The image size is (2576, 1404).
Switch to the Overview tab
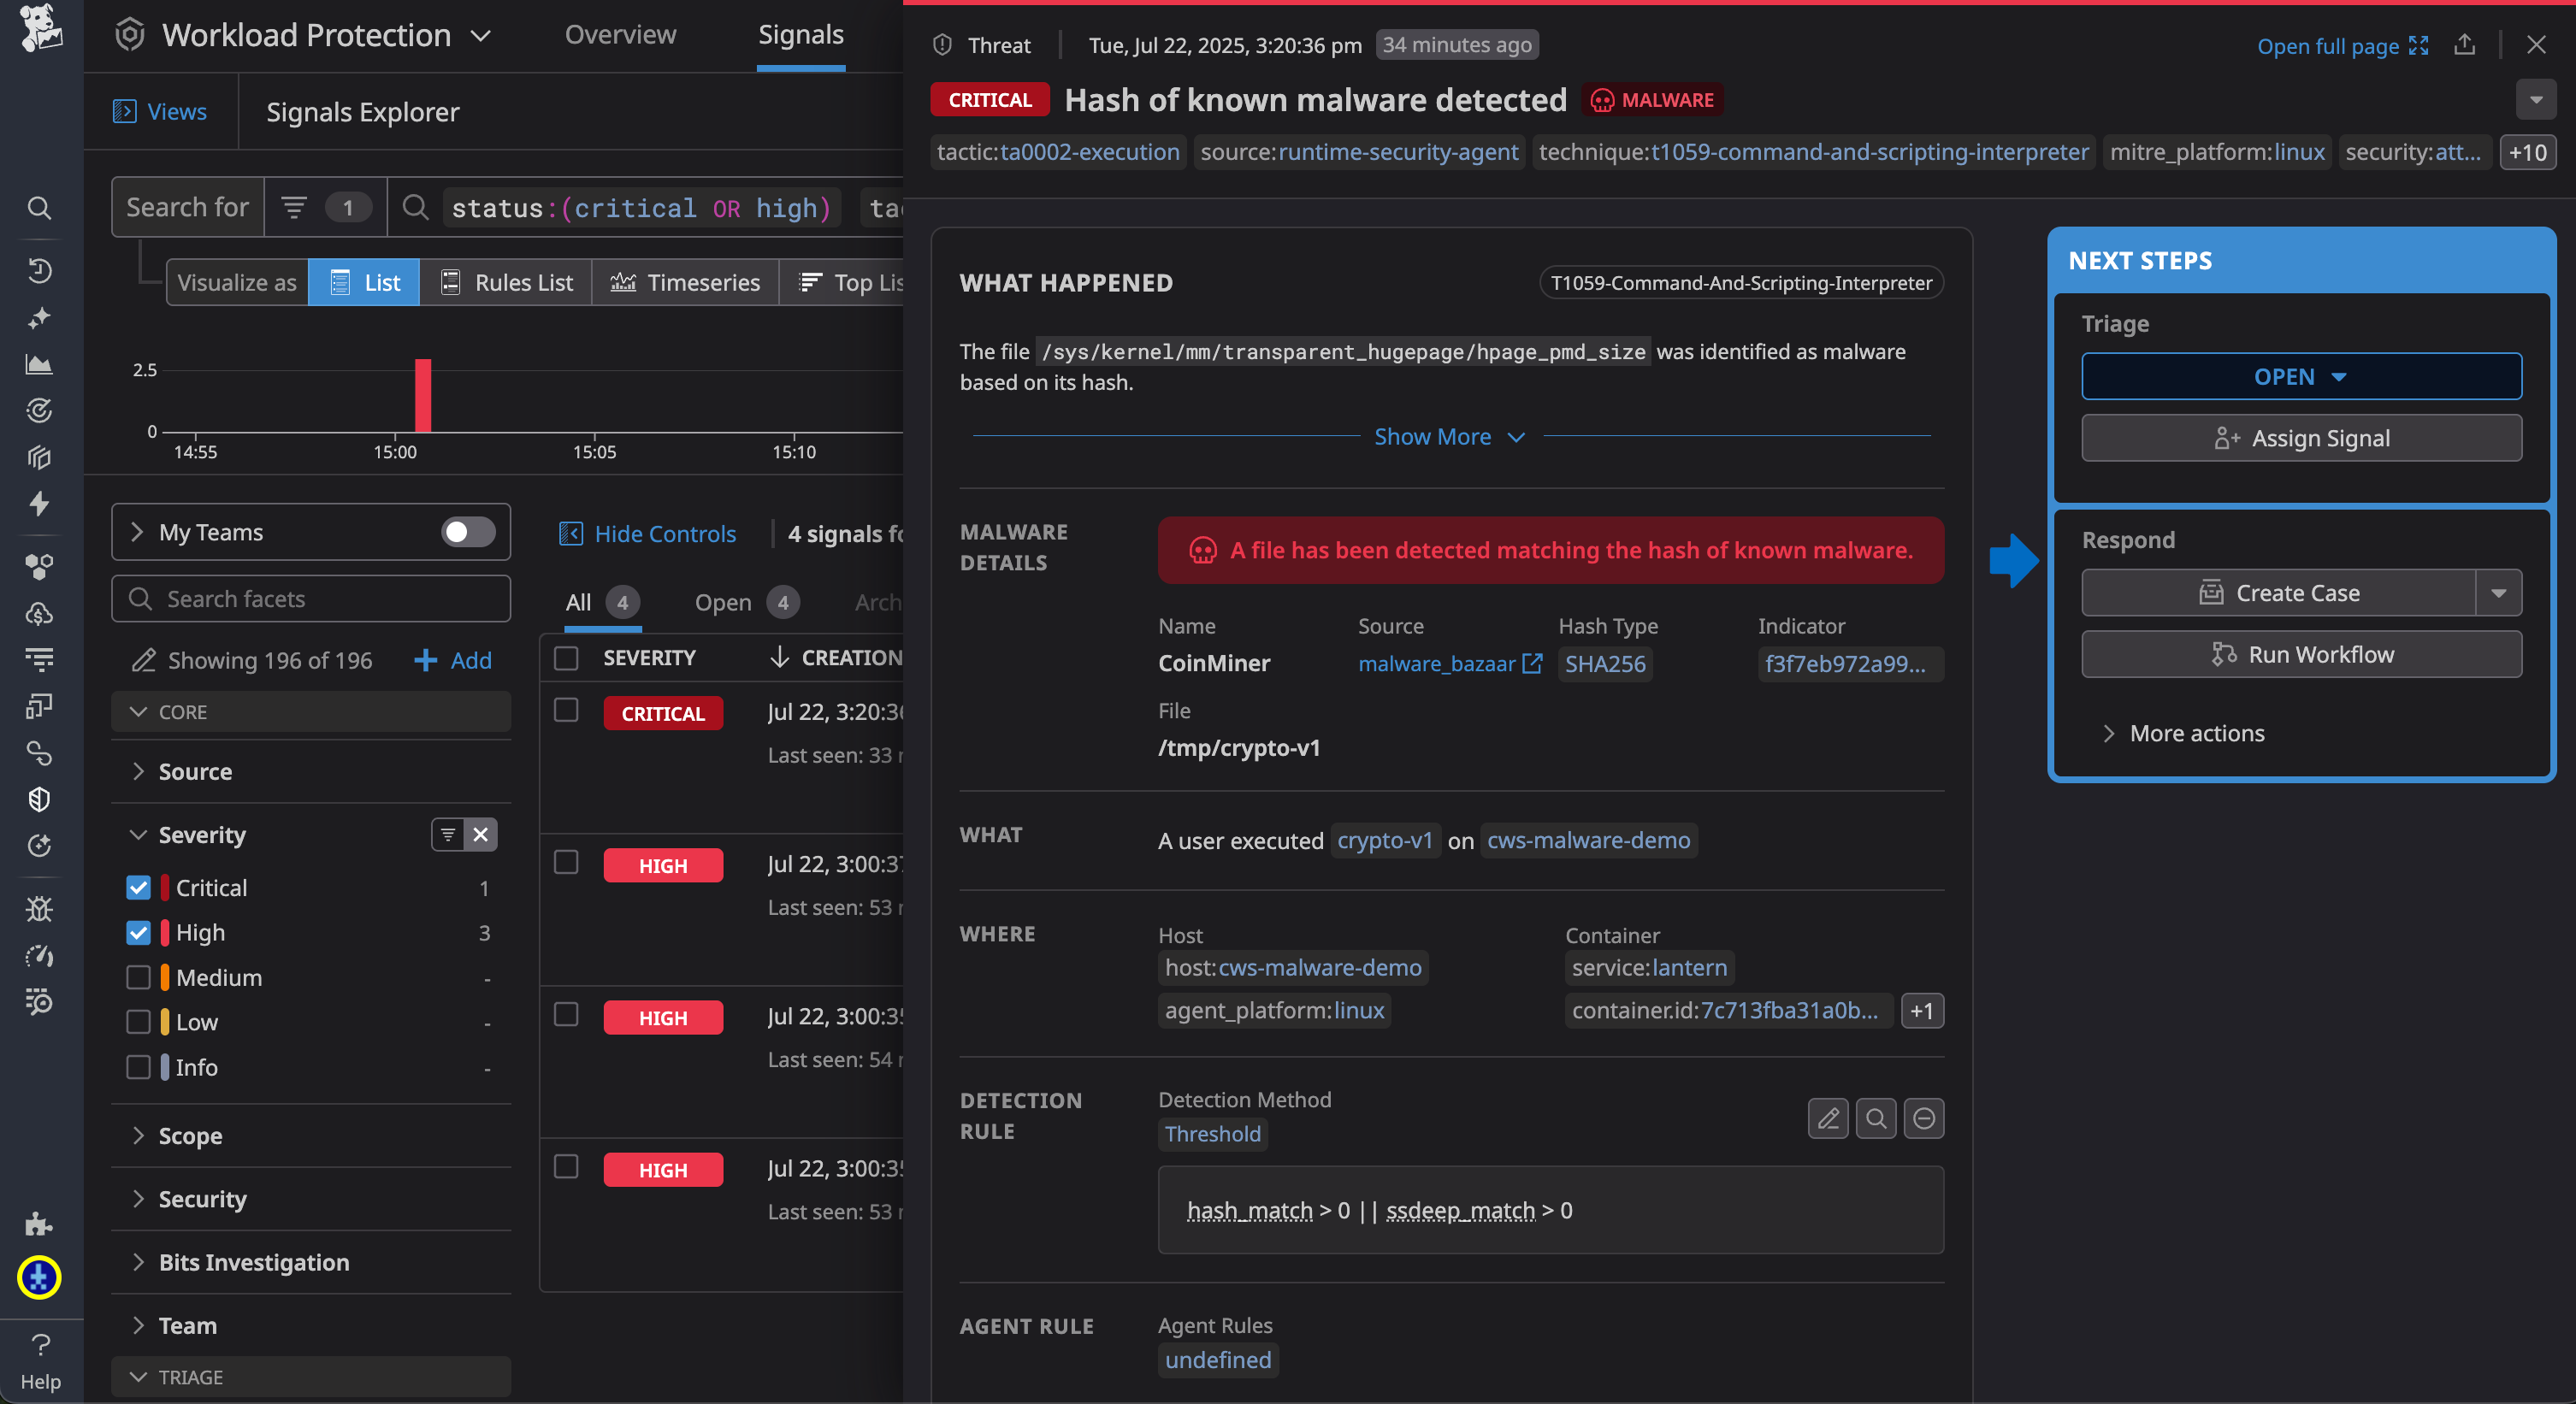coord(620,34)
